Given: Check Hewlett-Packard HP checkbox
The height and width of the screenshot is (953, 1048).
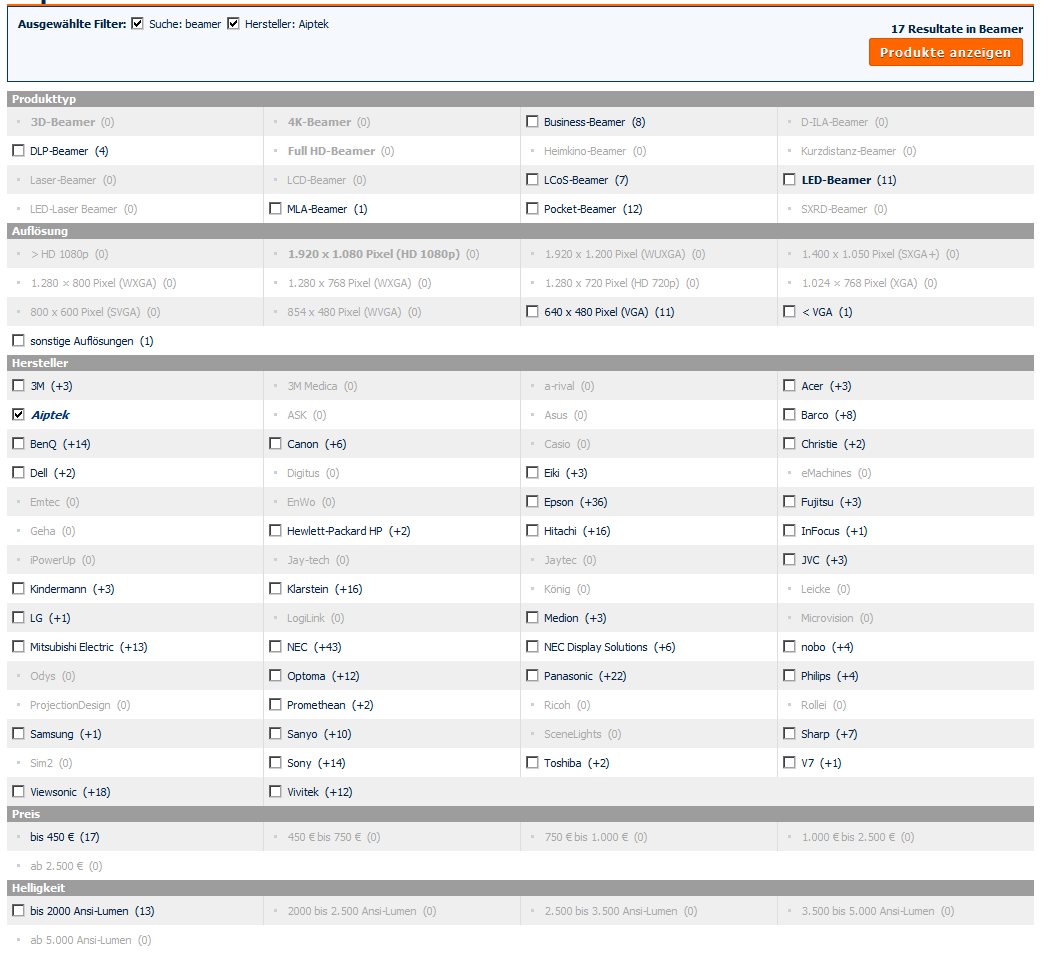Looking at the screenshot, I should [x=275, y=531].
